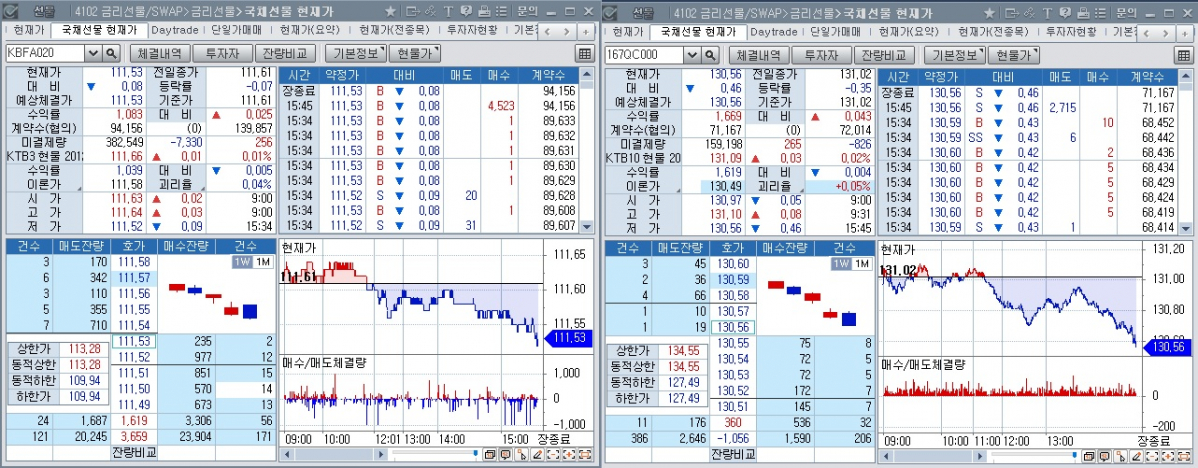
Task: Click the export arrow icon in left title bar
Action: click(x=413, y=11)
